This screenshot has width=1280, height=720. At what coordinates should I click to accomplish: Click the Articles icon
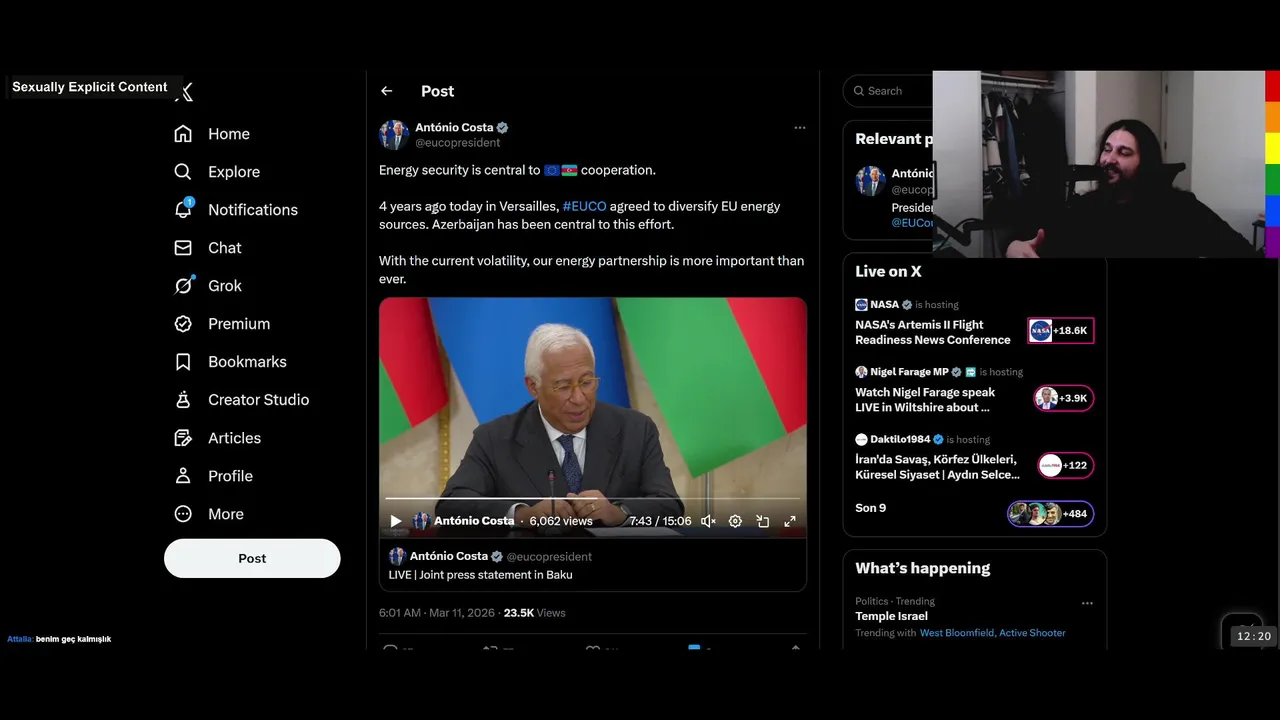tap(183, 438)
